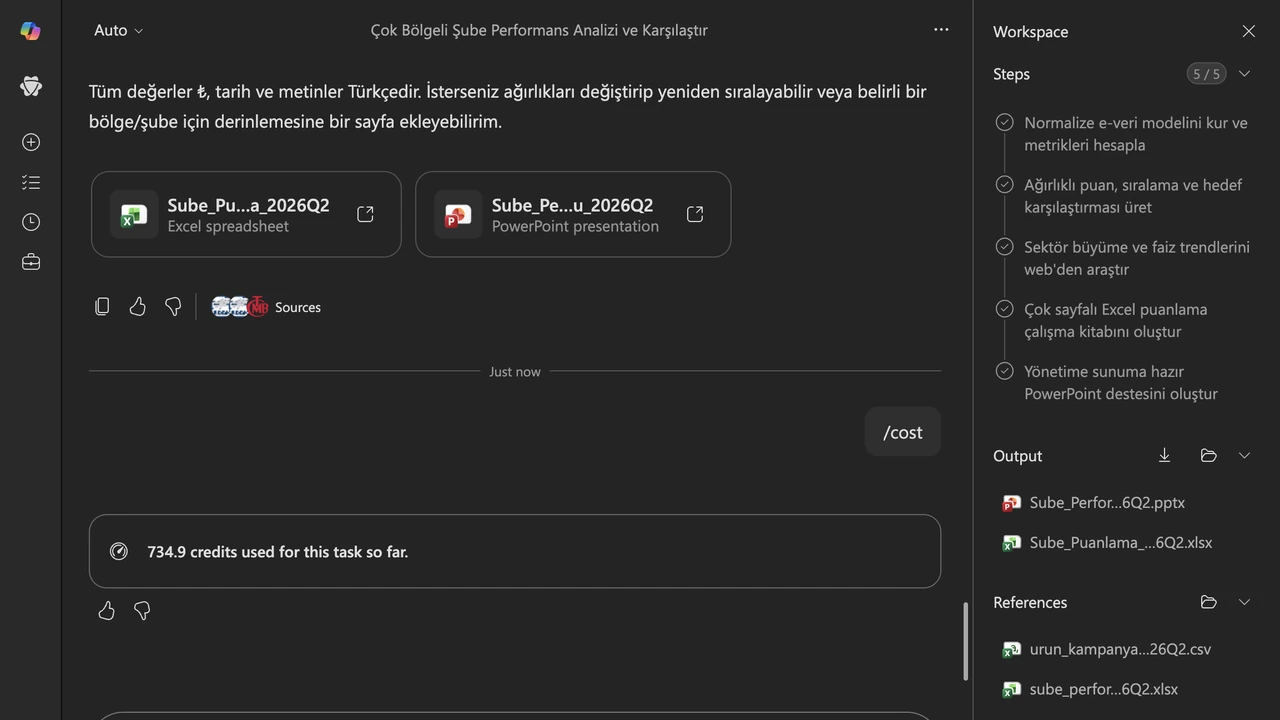Start a new chat with plus icon
The width and height of the screenshot is (1280, 720).
coord(31,142)
